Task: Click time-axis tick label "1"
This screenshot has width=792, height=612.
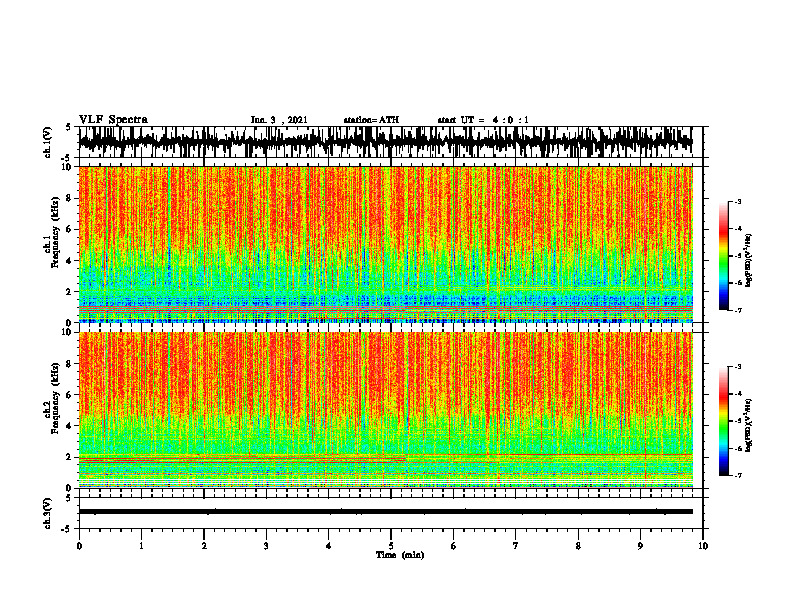Action: [x=141, y=546]
